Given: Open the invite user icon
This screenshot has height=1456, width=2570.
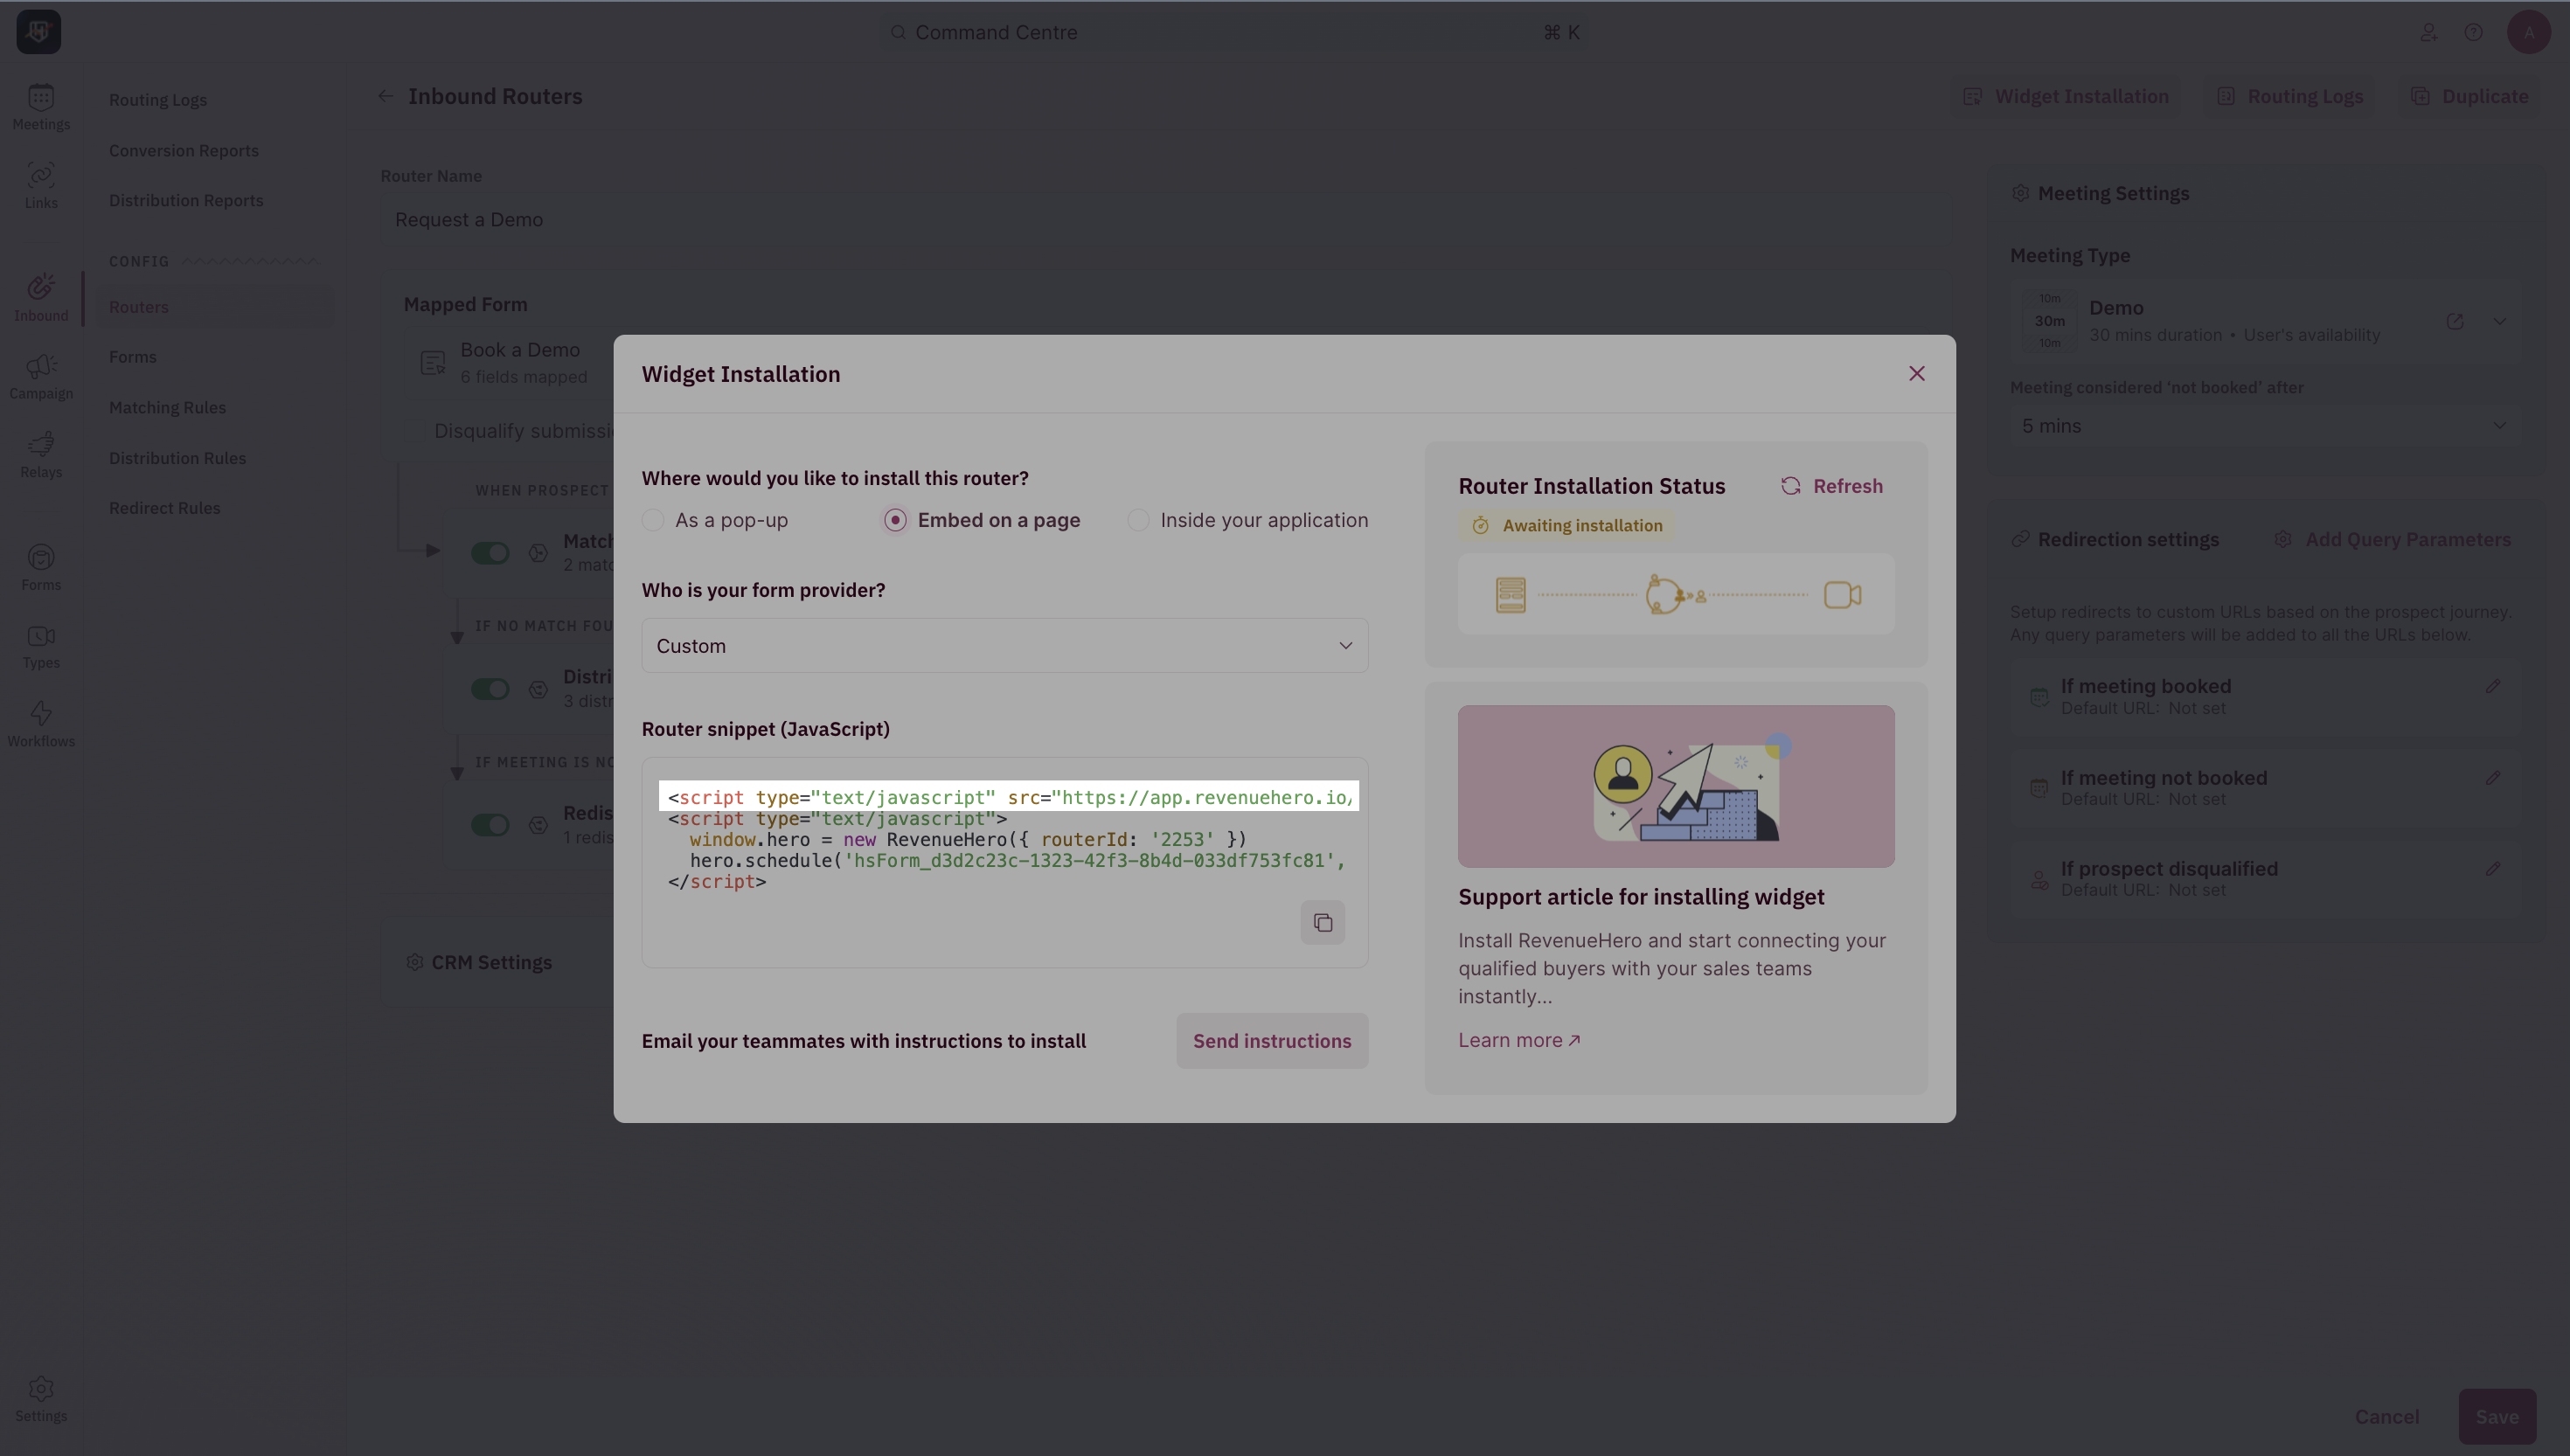Looking at the screenshot, I should click(x=2428, y=32).
